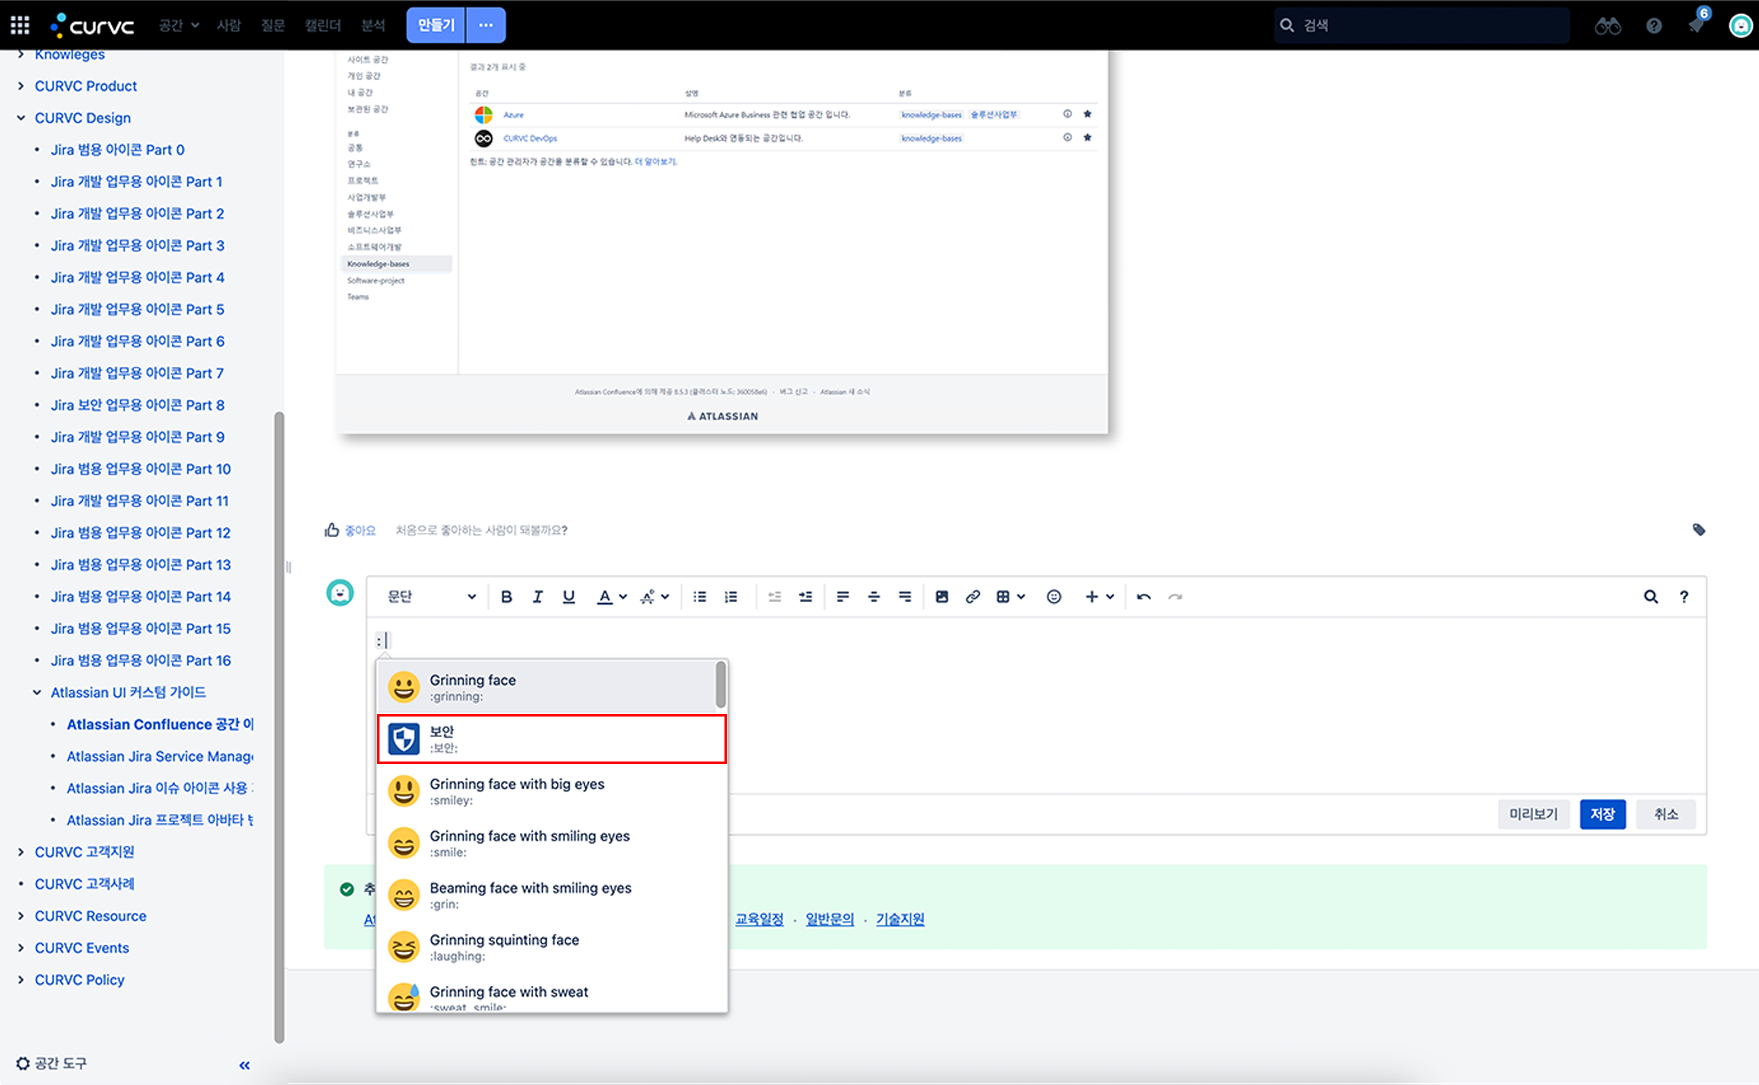Insert a bulleted list
The width and height of the screenshot is (1759, 1085).
point(700,597)
